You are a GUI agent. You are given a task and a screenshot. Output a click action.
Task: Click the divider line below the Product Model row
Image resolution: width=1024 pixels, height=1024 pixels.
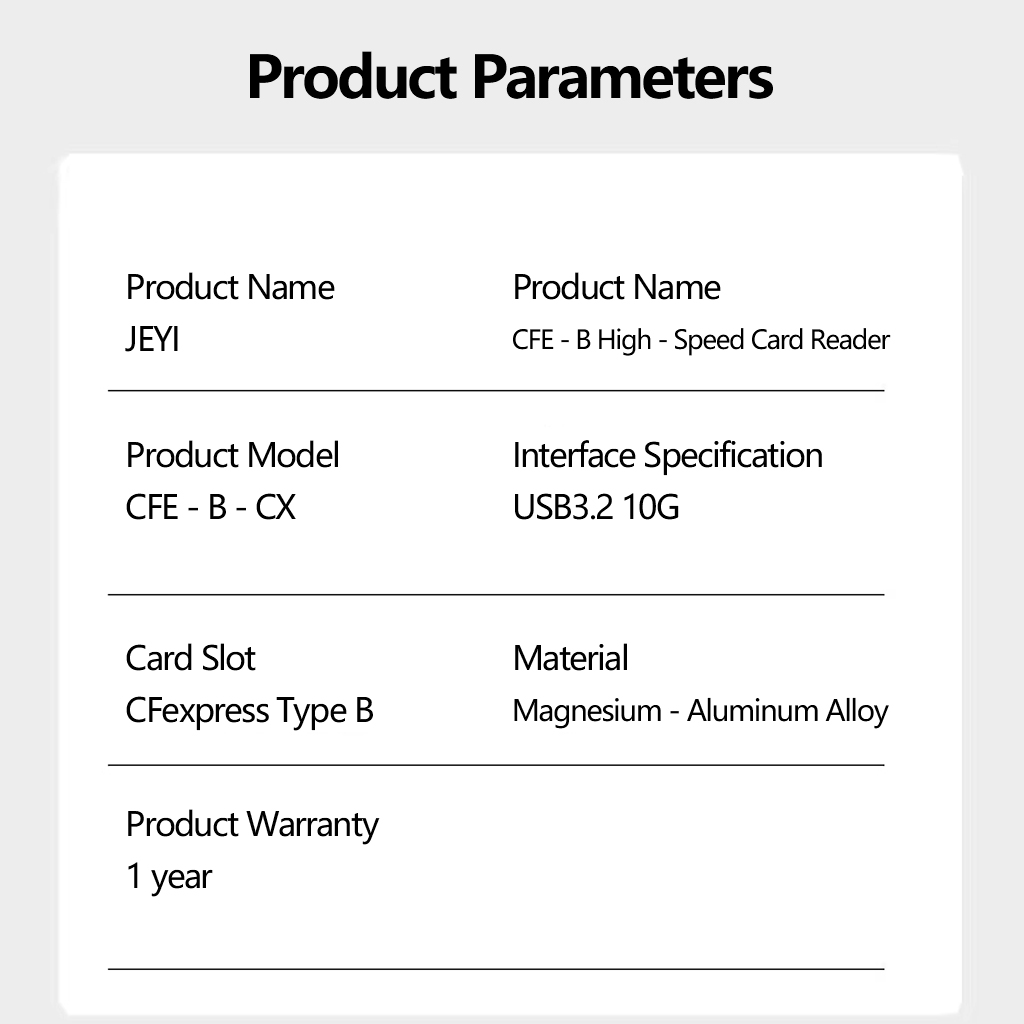click(x=496, y=594)
